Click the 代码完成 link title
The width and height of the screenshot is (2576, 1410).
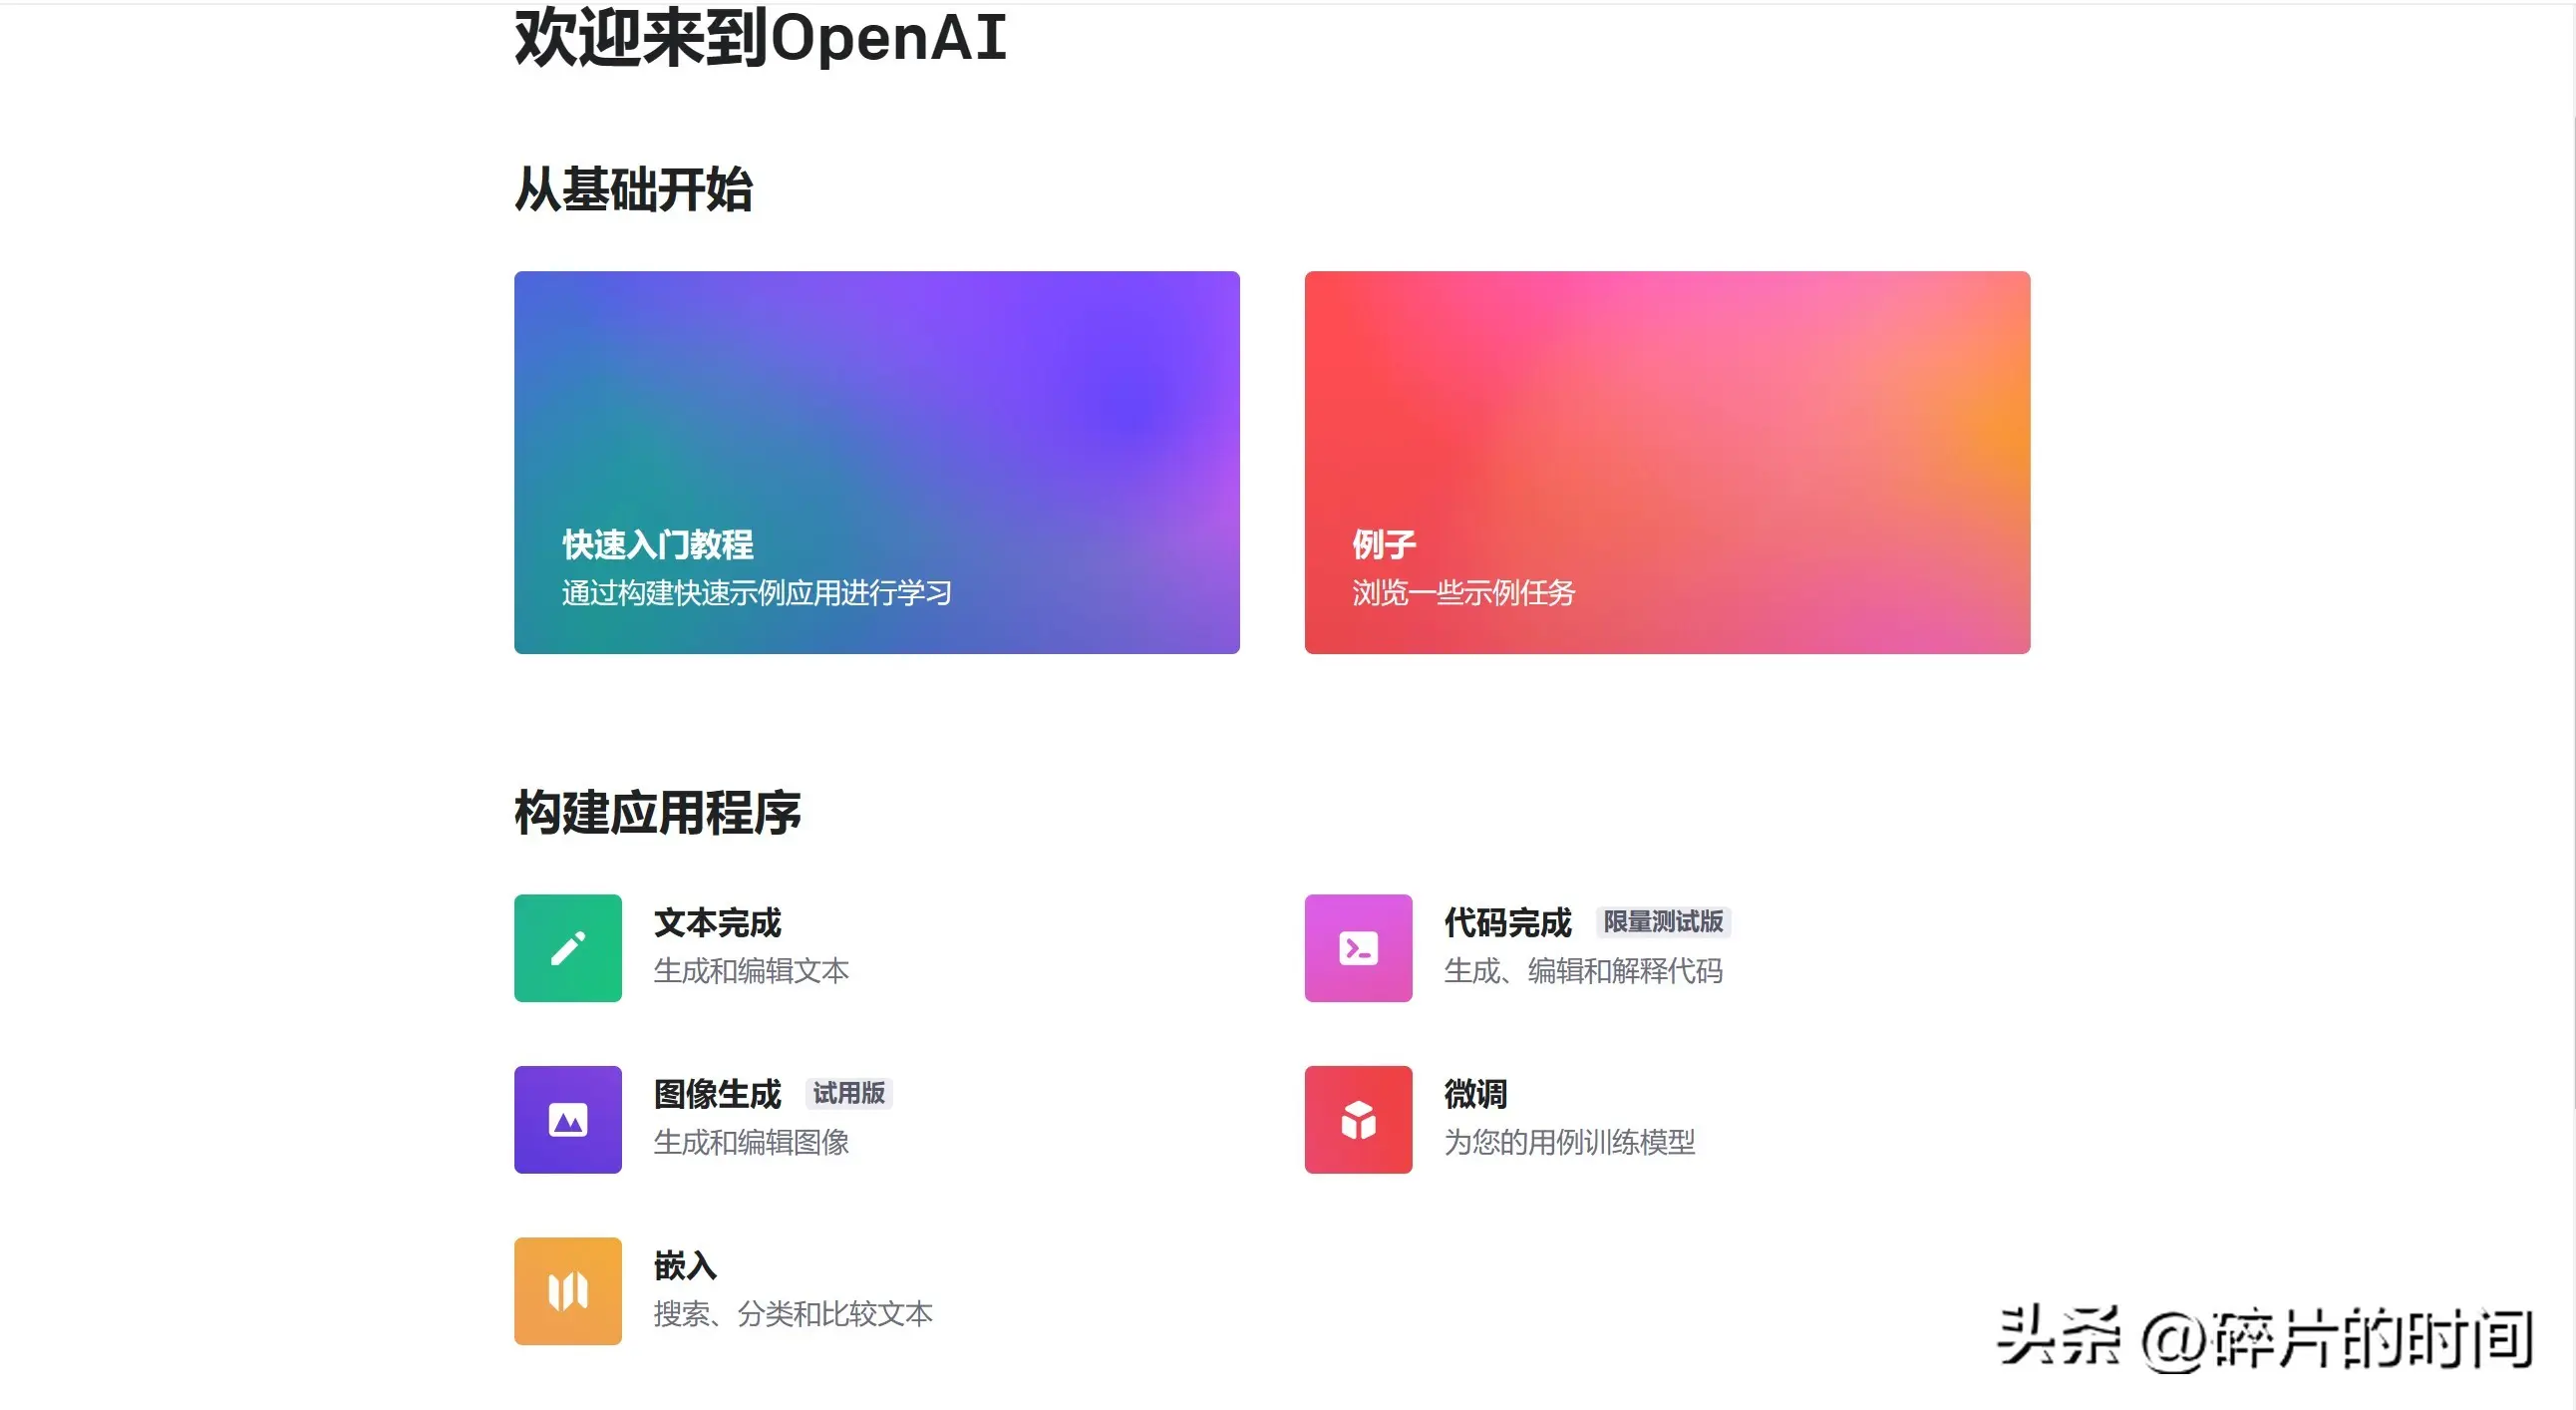[1508, 922]
